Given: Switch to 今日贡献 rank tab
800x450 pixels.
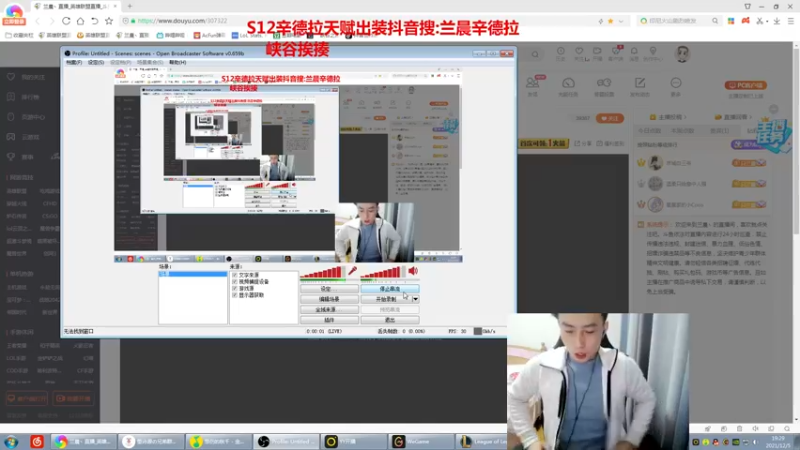Looking at the screenshot, I should click(x=649, y=131).
